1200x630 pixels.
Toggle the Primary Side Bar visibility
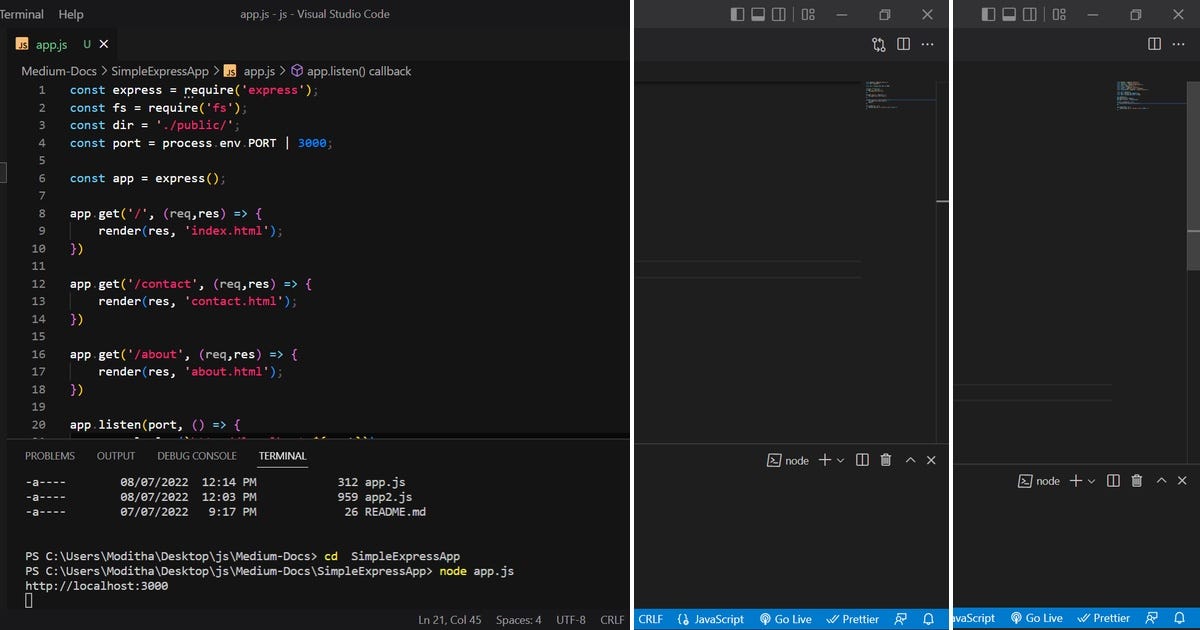[737, 14]
